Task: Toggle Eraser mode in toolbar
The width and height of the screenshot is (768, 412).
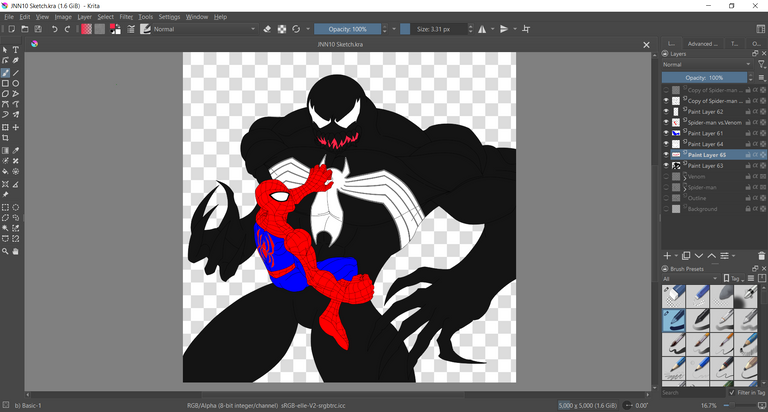Action: point(267,29)
